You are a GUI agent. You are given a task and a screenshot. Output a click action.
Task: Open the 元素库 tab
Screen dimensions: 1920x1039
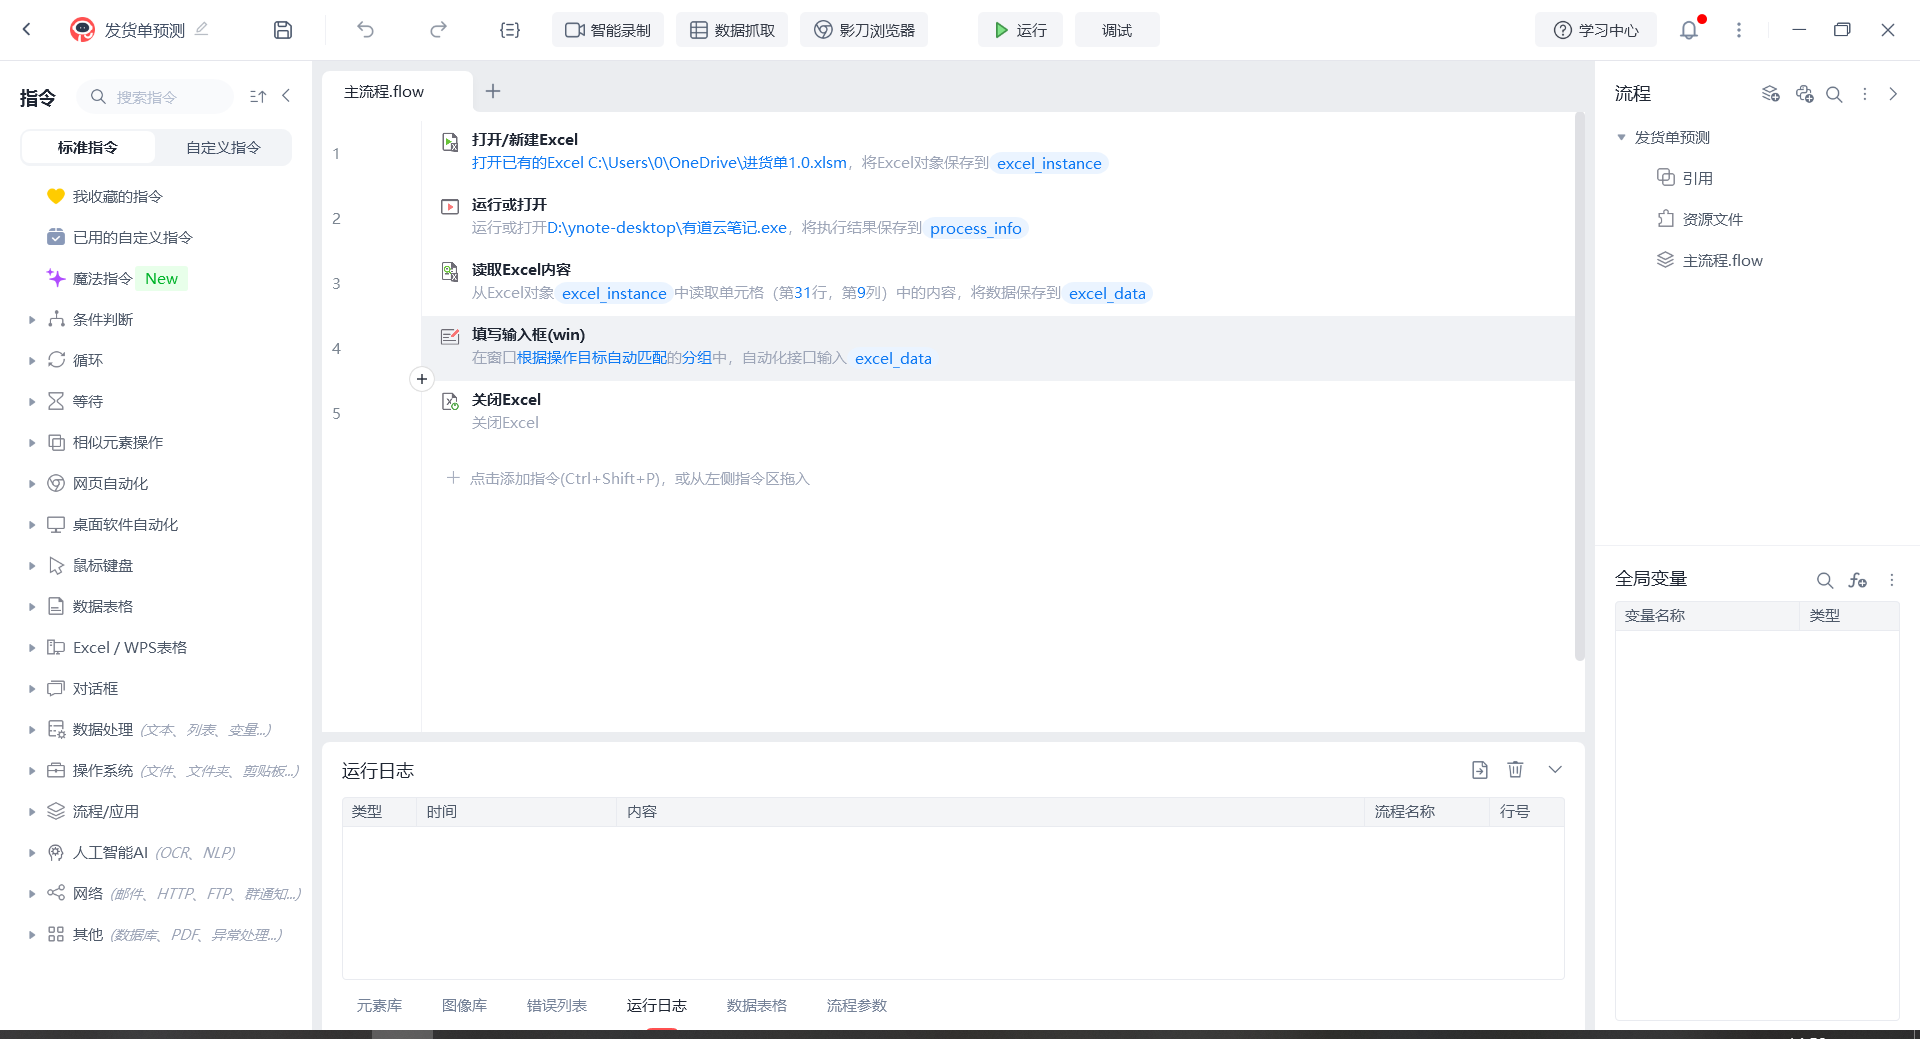[x=379, y=1005]
